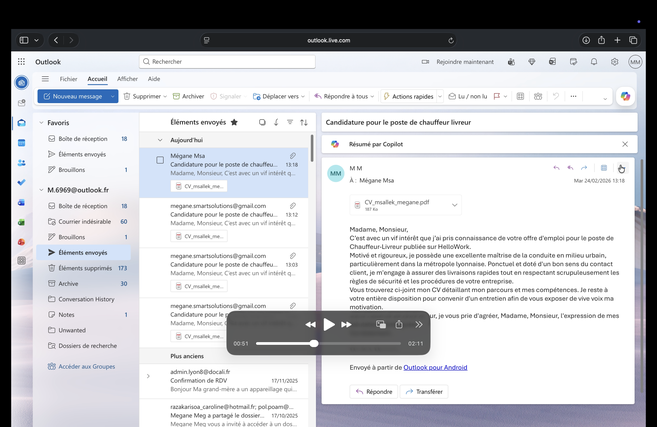This screenshot has width=657, height=427.
Task: Click the reply-all arrow in the email header
Action: 570,168
